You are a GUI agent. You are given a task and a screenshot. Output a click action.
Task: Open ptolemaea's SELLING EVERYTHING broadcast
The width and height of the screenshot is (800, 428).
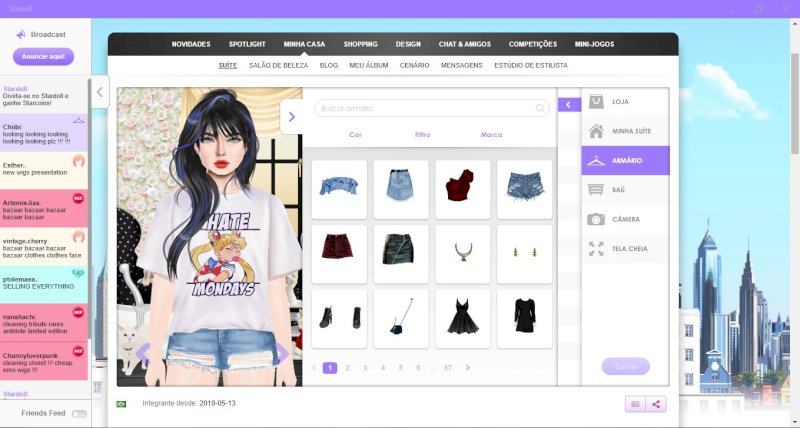pyautogui.click(x=44, y=285)
